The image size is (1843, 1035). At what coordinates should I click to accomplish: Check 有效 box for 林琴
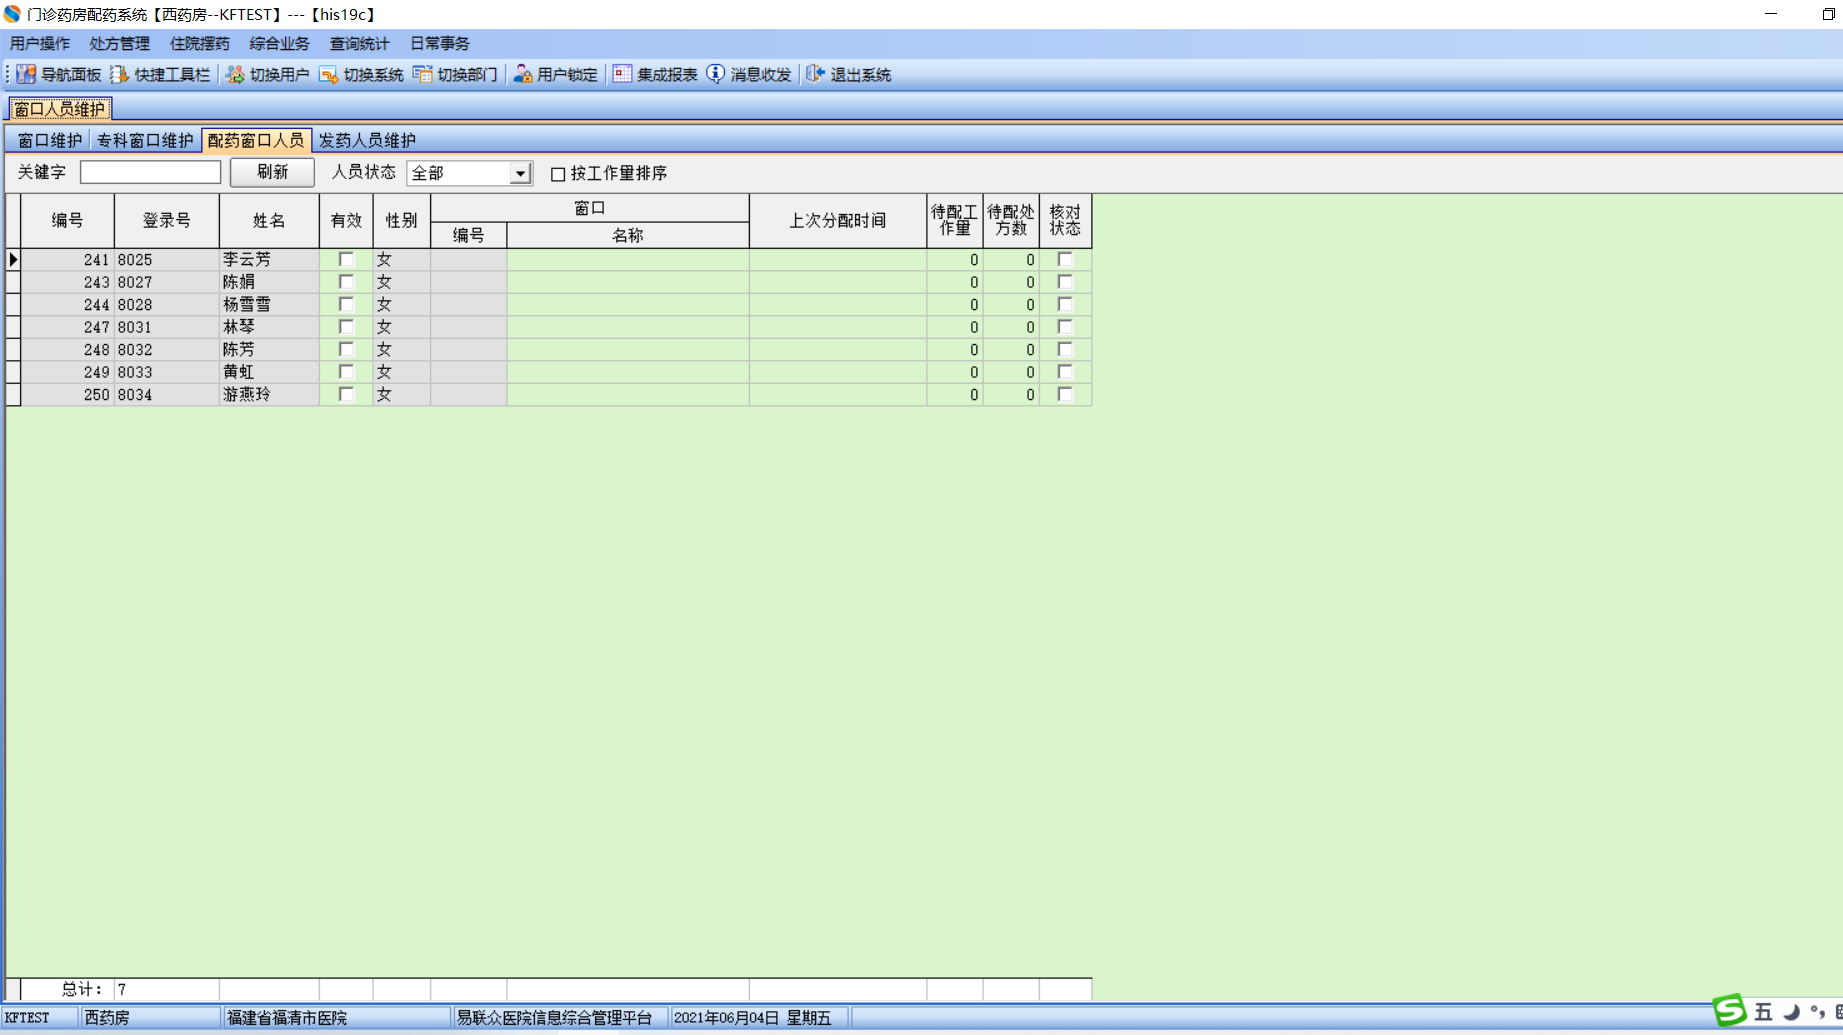(346, 327)
